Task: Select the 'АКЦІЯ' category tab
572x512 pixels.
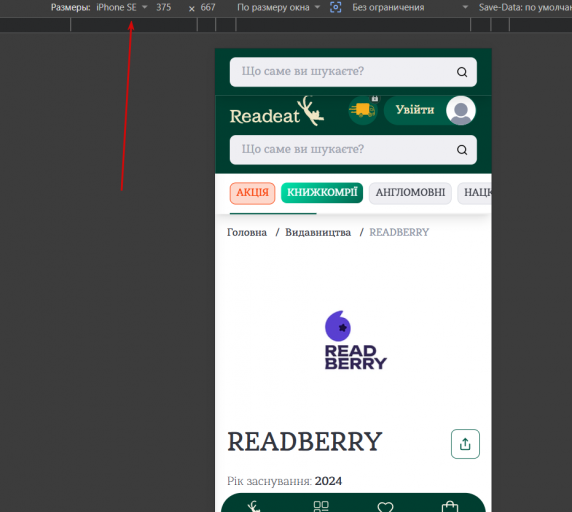Action: 252,193
